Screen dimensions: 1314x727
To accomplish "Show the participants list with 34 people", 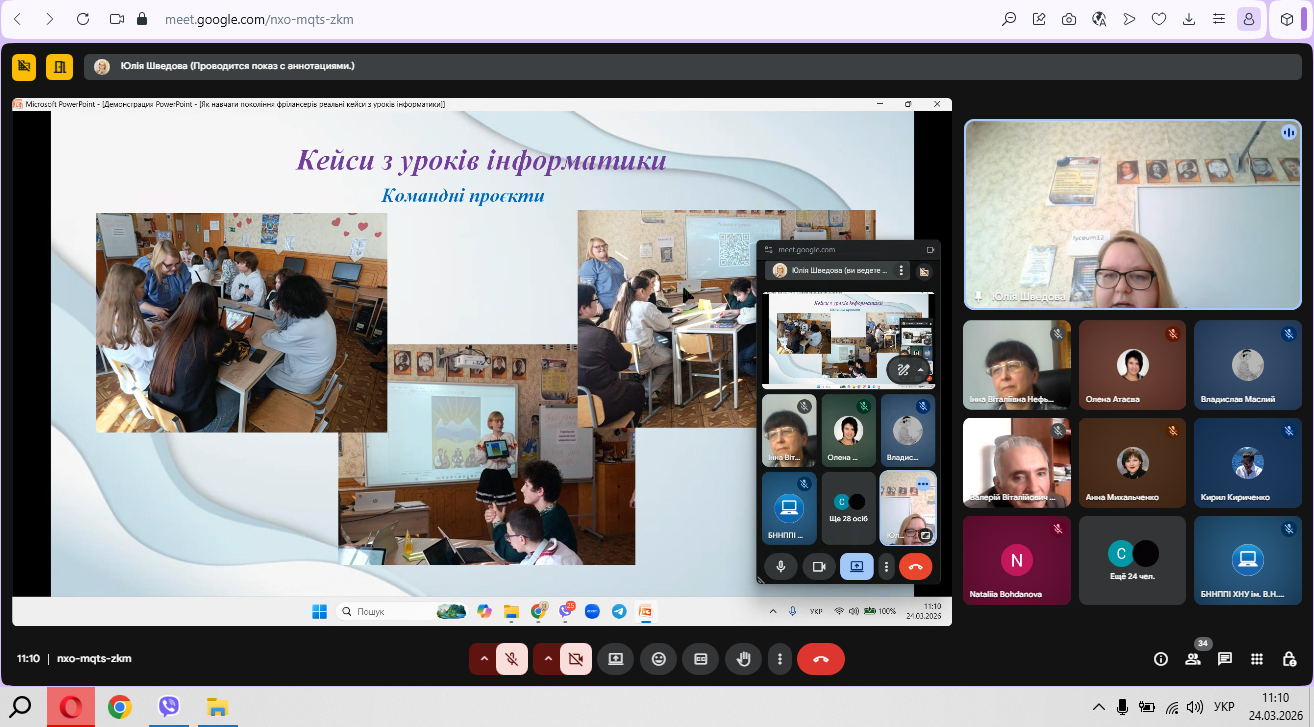I will click(x=1193, y=659).
